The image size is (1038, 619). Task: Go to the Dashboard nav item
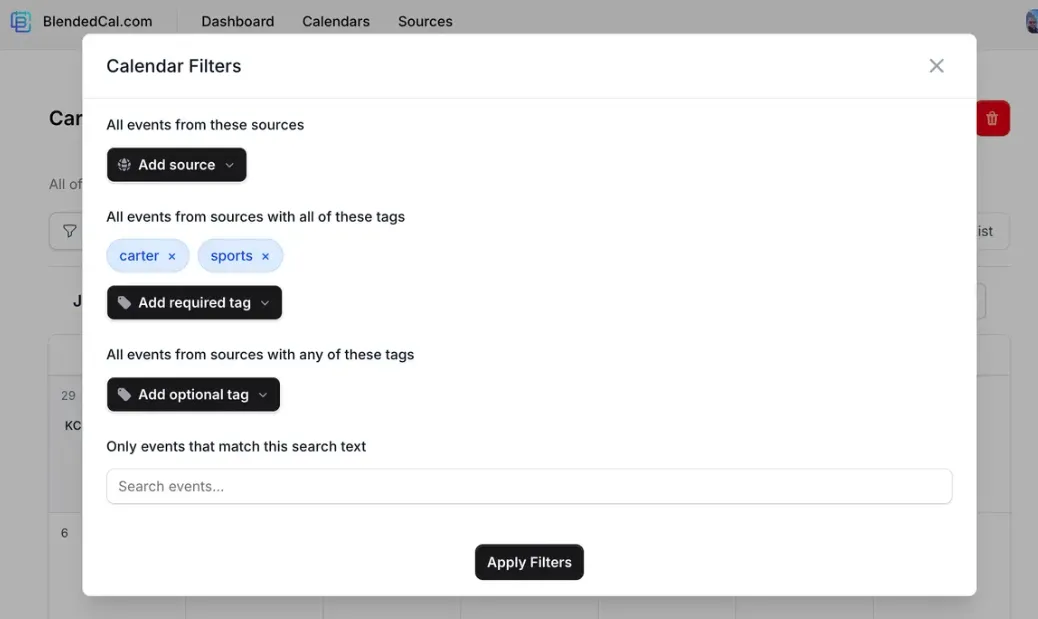[x=237, y=21]
